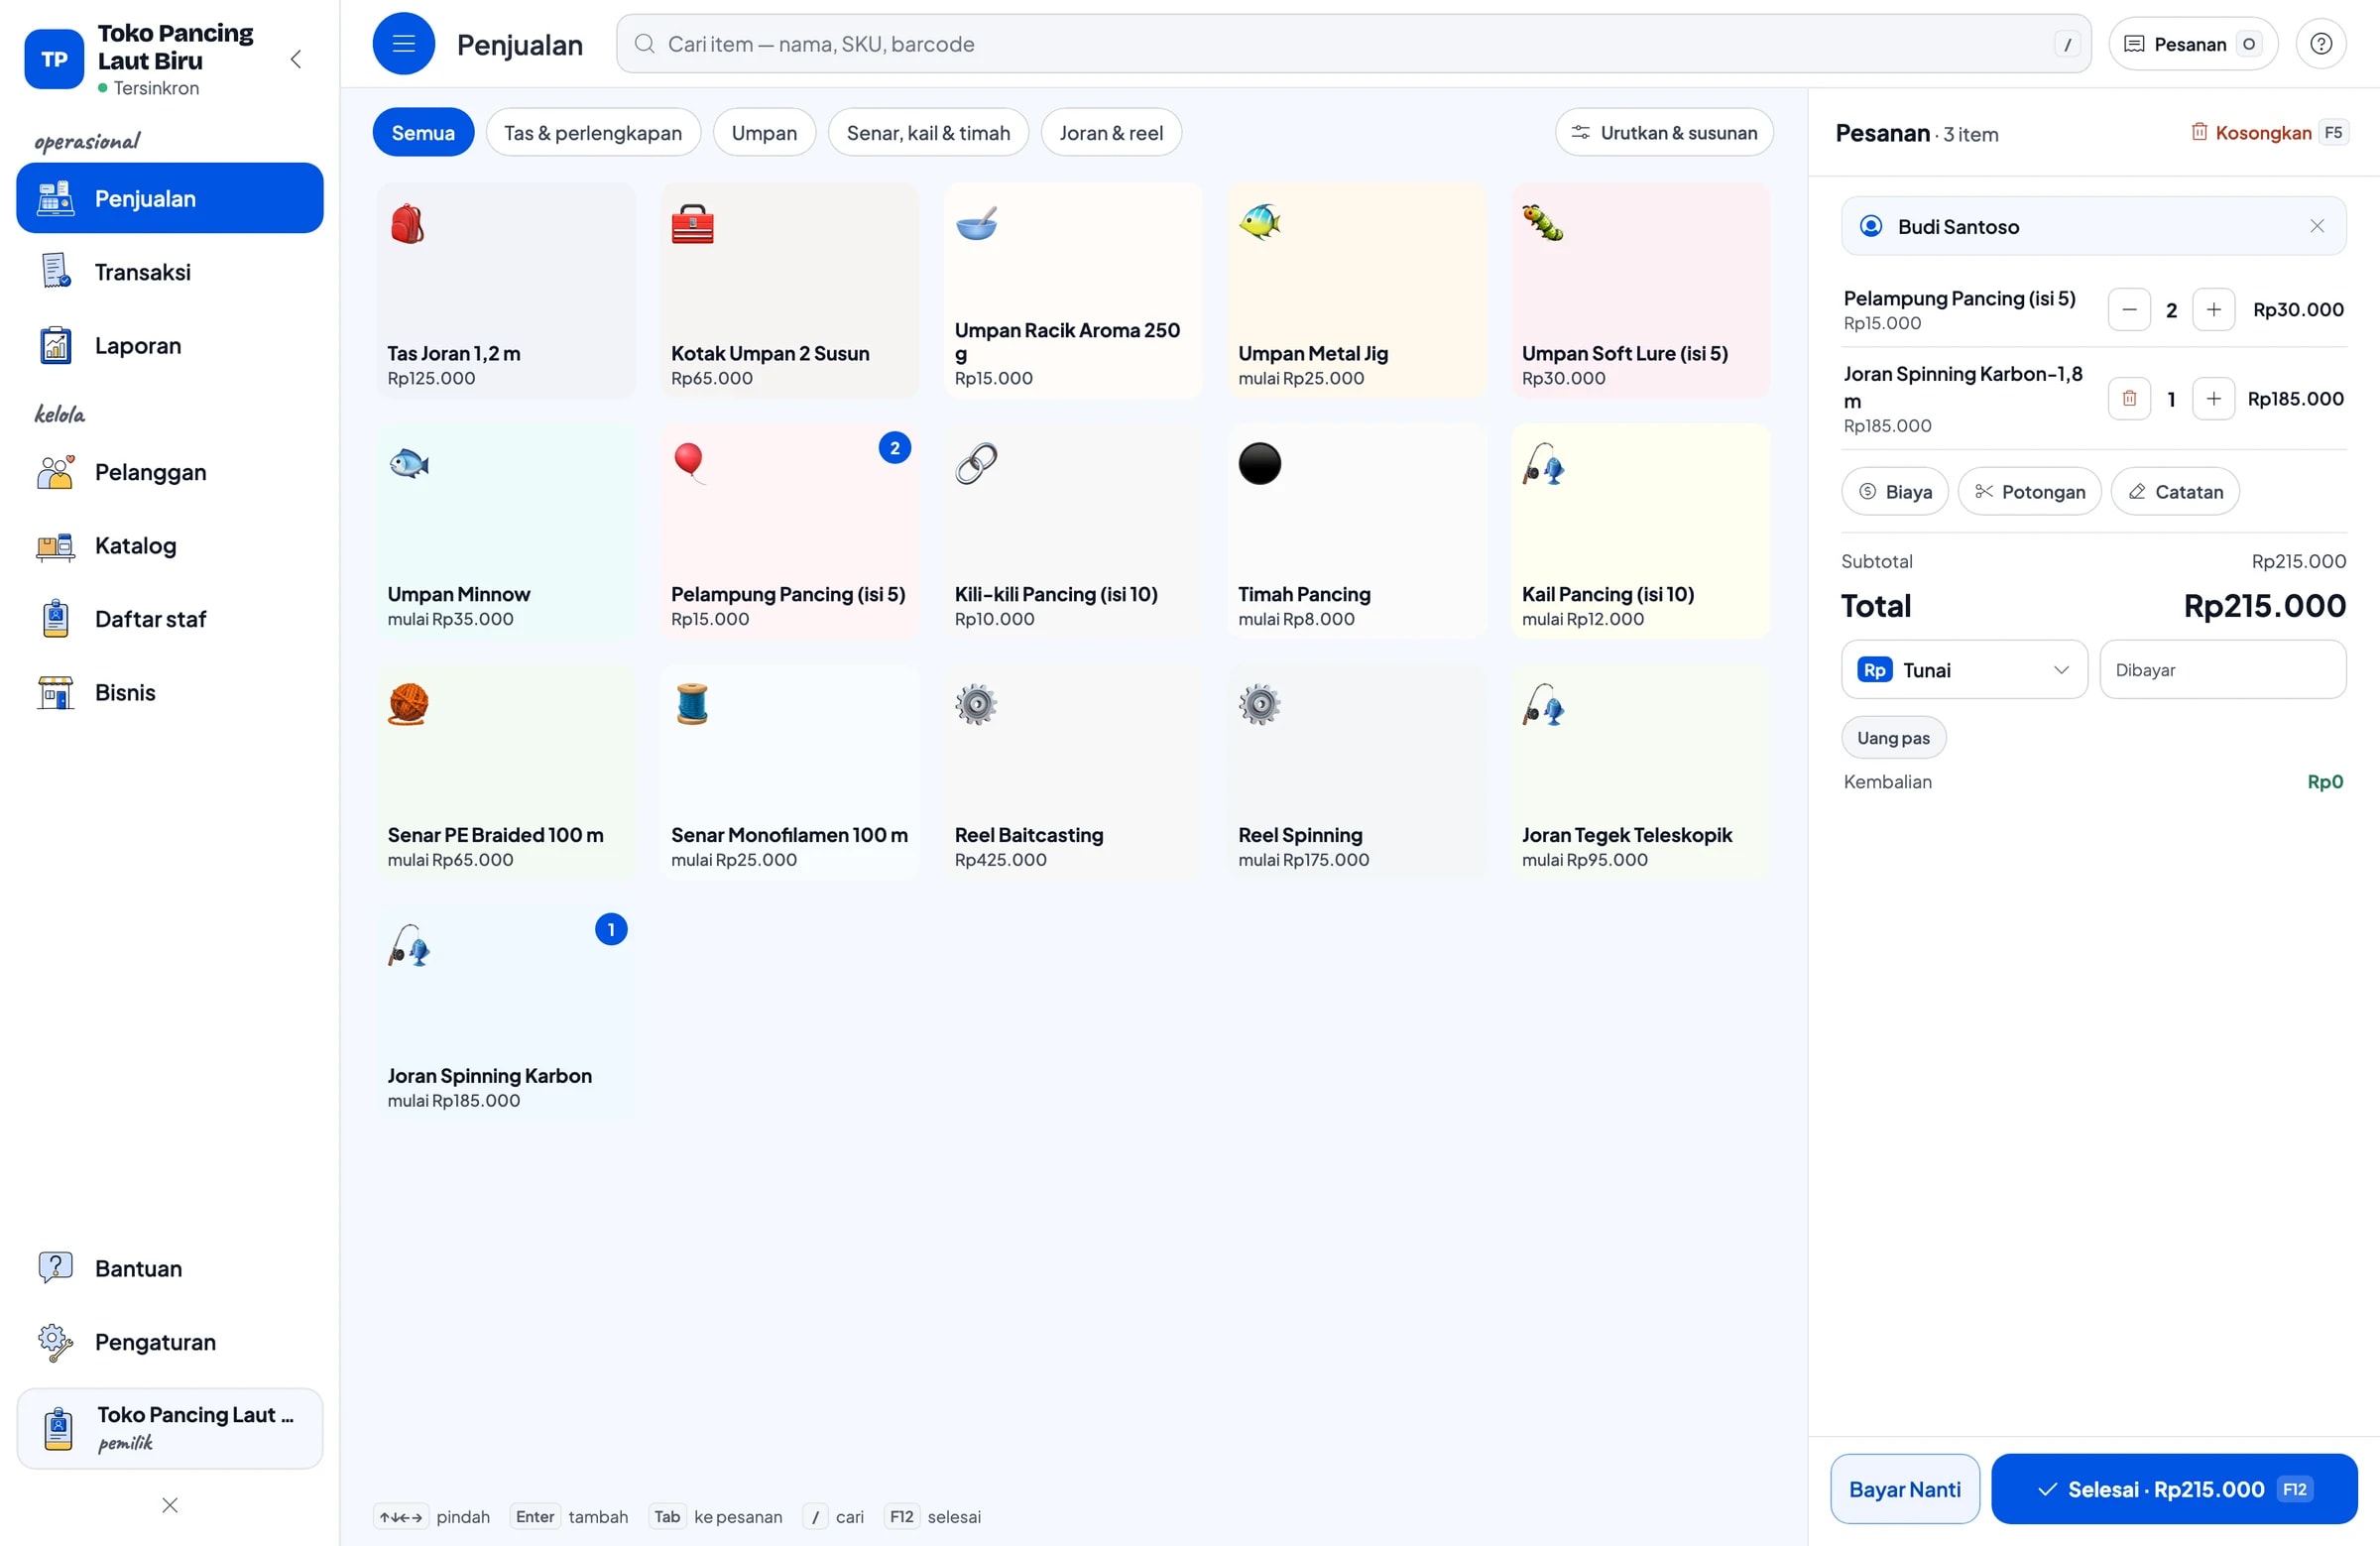Filter by Joran & reel category
The width and height of the screenshot is (2380, 1546).
(1111, 133)
